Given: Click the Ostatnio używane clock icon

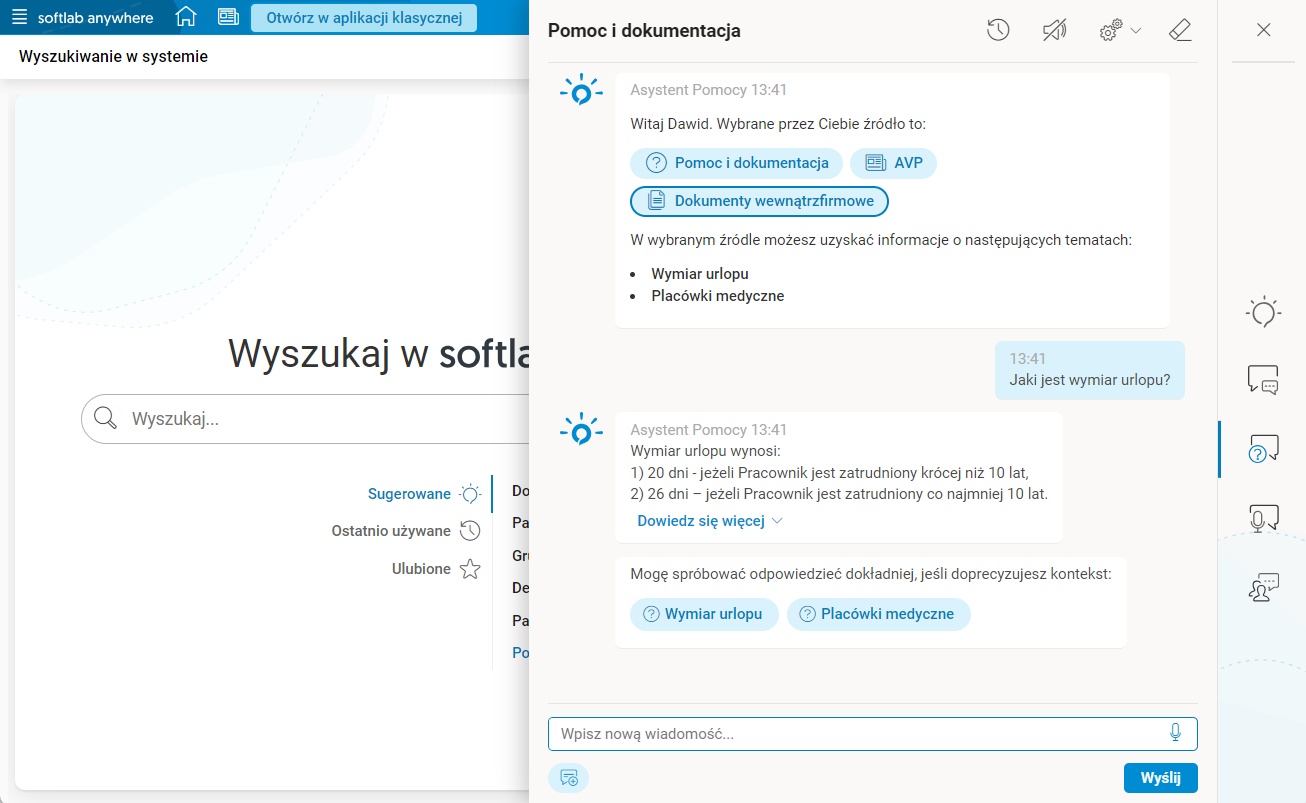Looking at the screenshot, I should (470, 531).
